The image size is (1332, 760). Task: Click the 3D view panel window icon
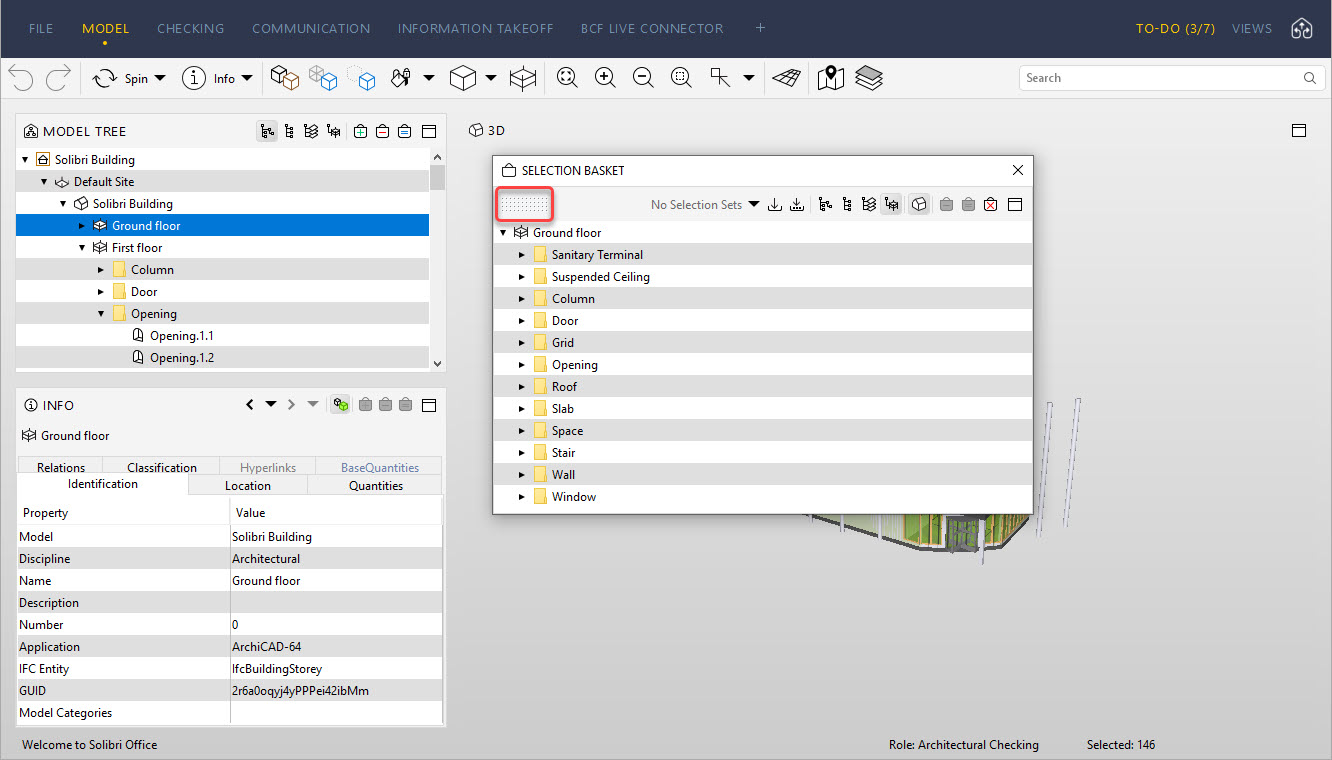1299,130
